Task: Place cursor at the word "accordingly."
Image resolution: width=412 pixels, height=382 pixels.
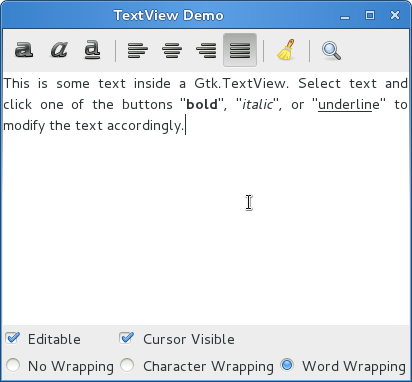Action: (x=145, y=126)
